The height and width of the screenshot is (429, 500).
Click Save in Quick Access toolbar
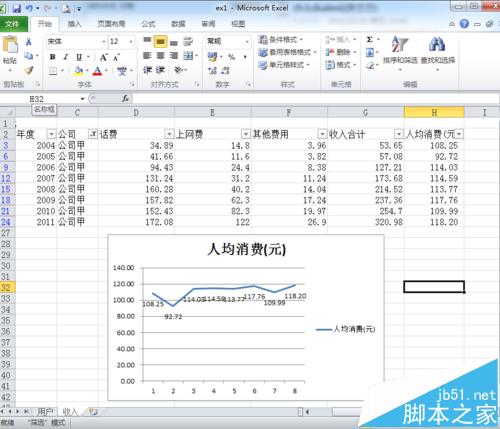tap(17, 8)
